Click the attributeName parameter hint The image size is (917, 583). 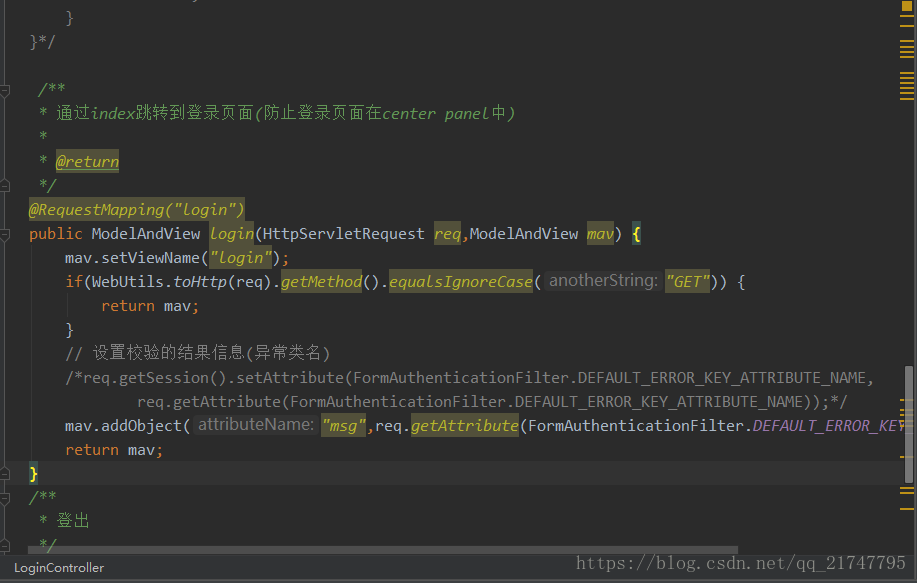tap(256, 426)
